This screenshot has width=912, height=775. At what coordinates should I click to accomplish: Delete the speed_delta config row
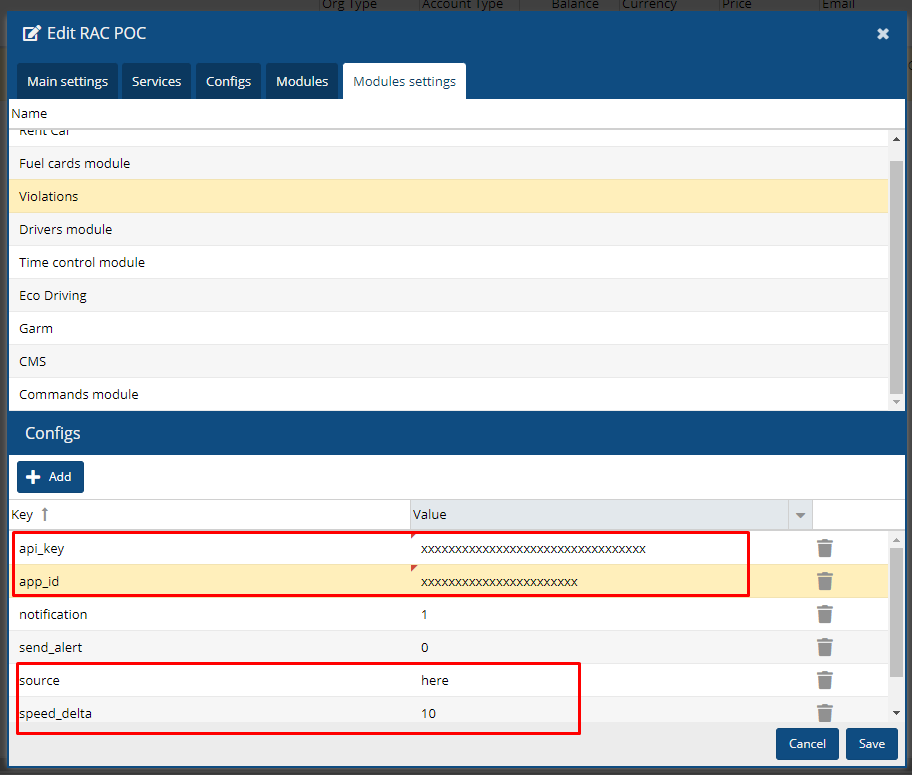pos(824,713)
